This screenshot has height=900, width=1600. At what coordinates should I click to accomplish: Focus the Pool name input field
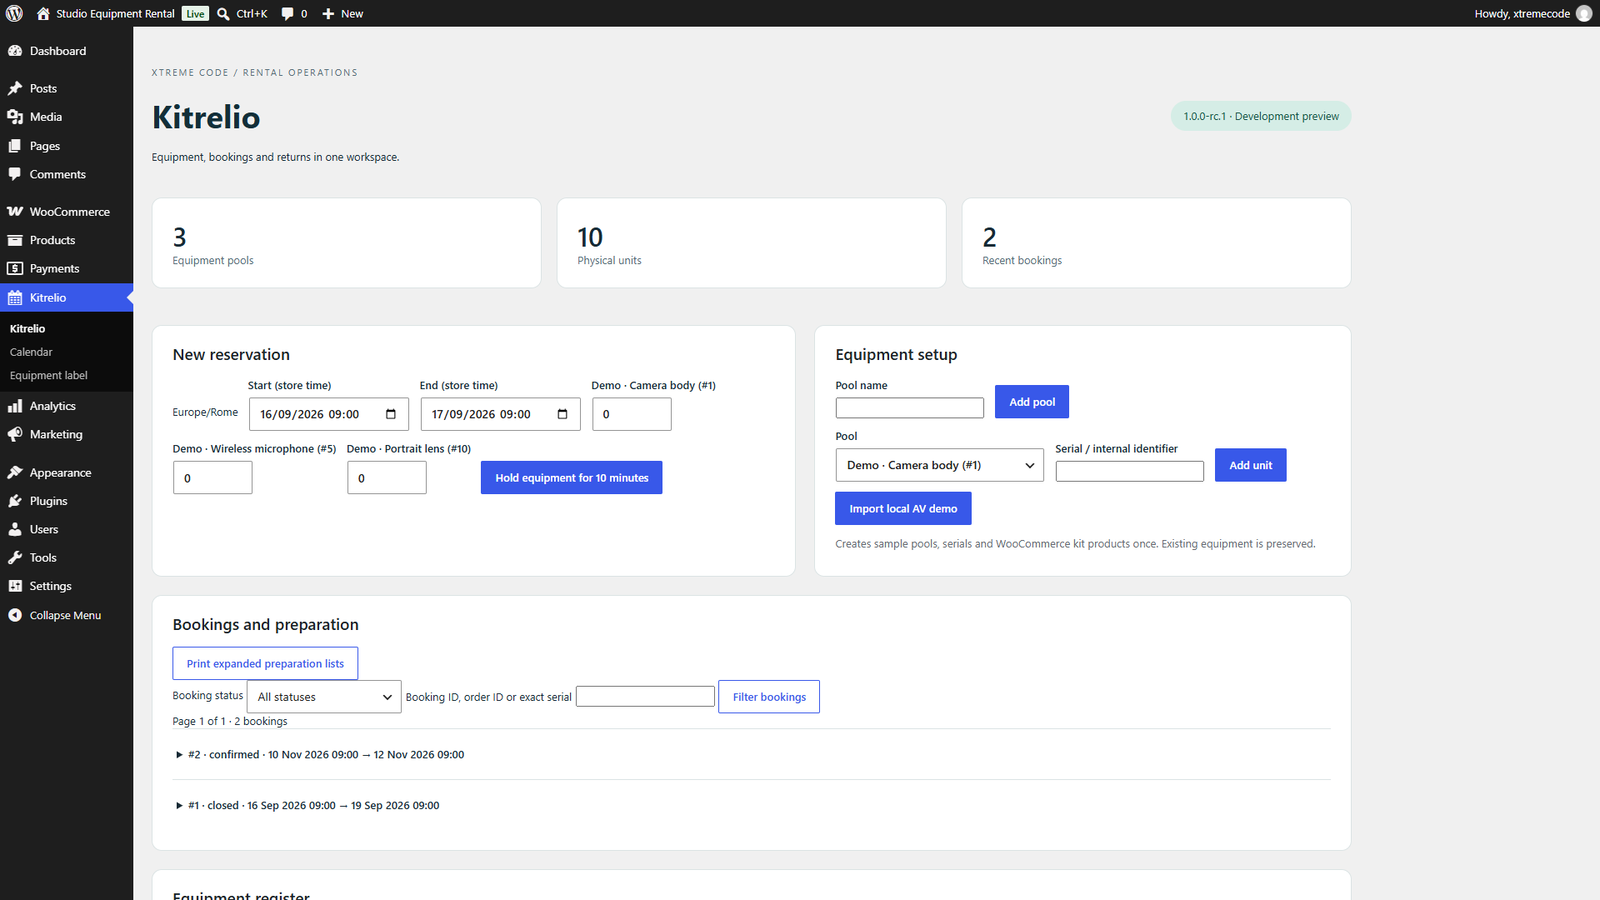(910, 408)
